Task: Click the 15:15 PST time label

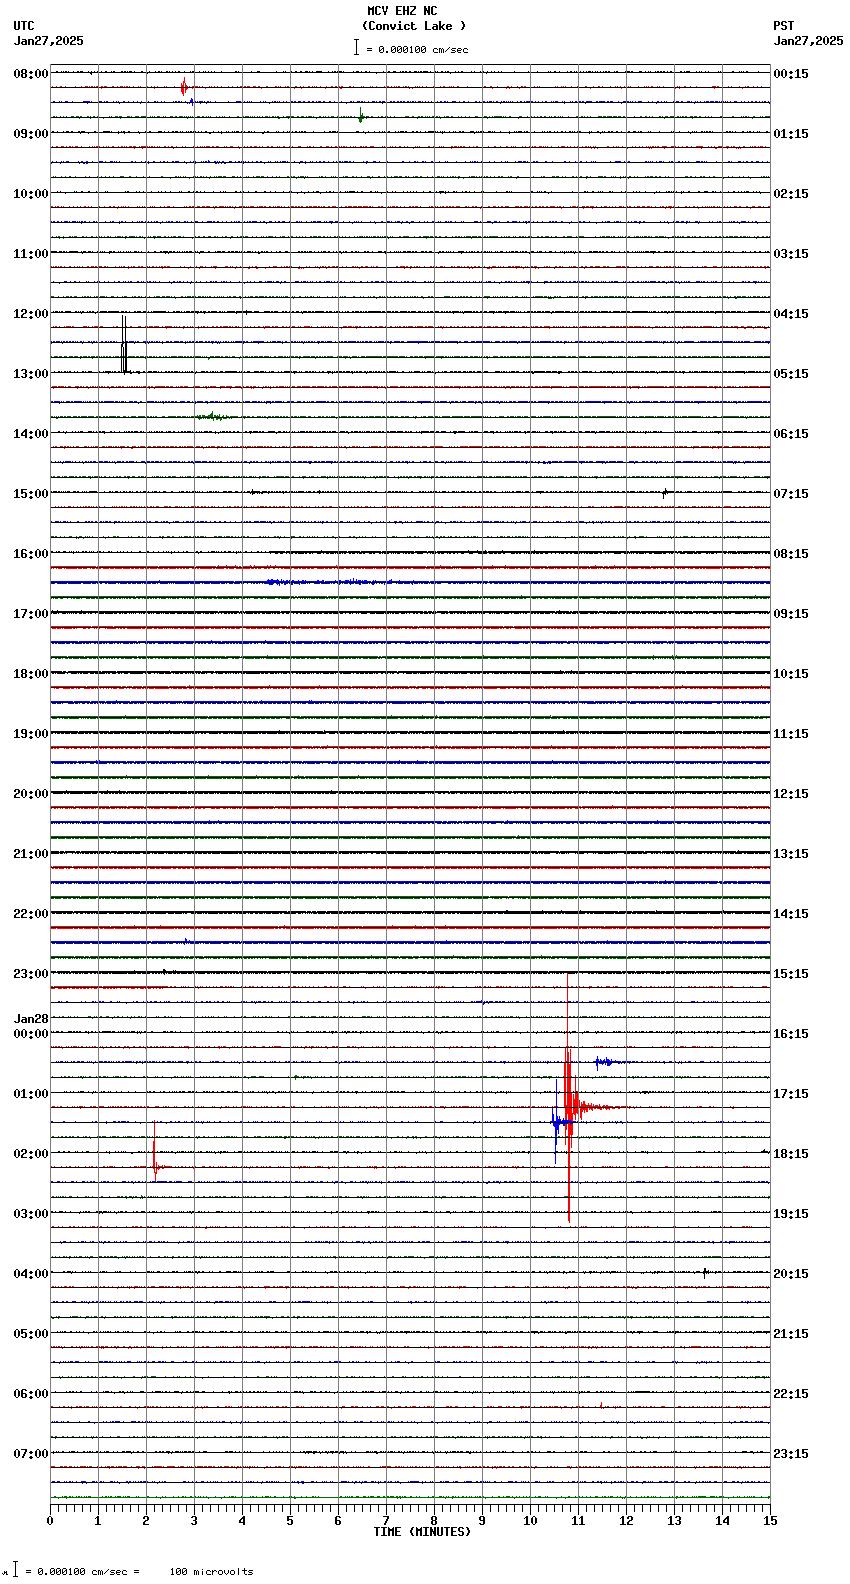Action: [x=791, y=974]
